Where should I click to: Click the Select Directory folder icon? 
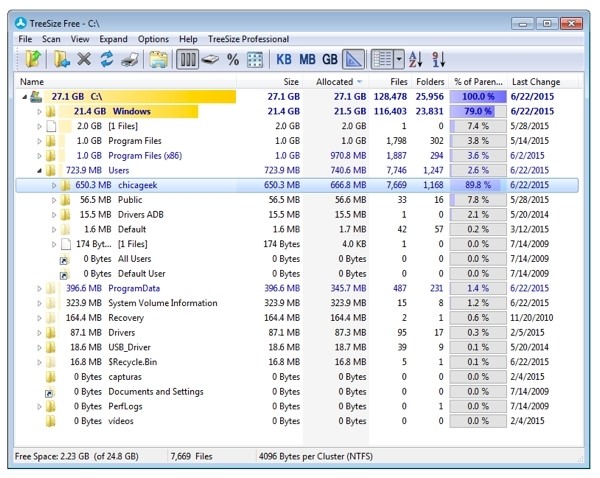(34, 59)
